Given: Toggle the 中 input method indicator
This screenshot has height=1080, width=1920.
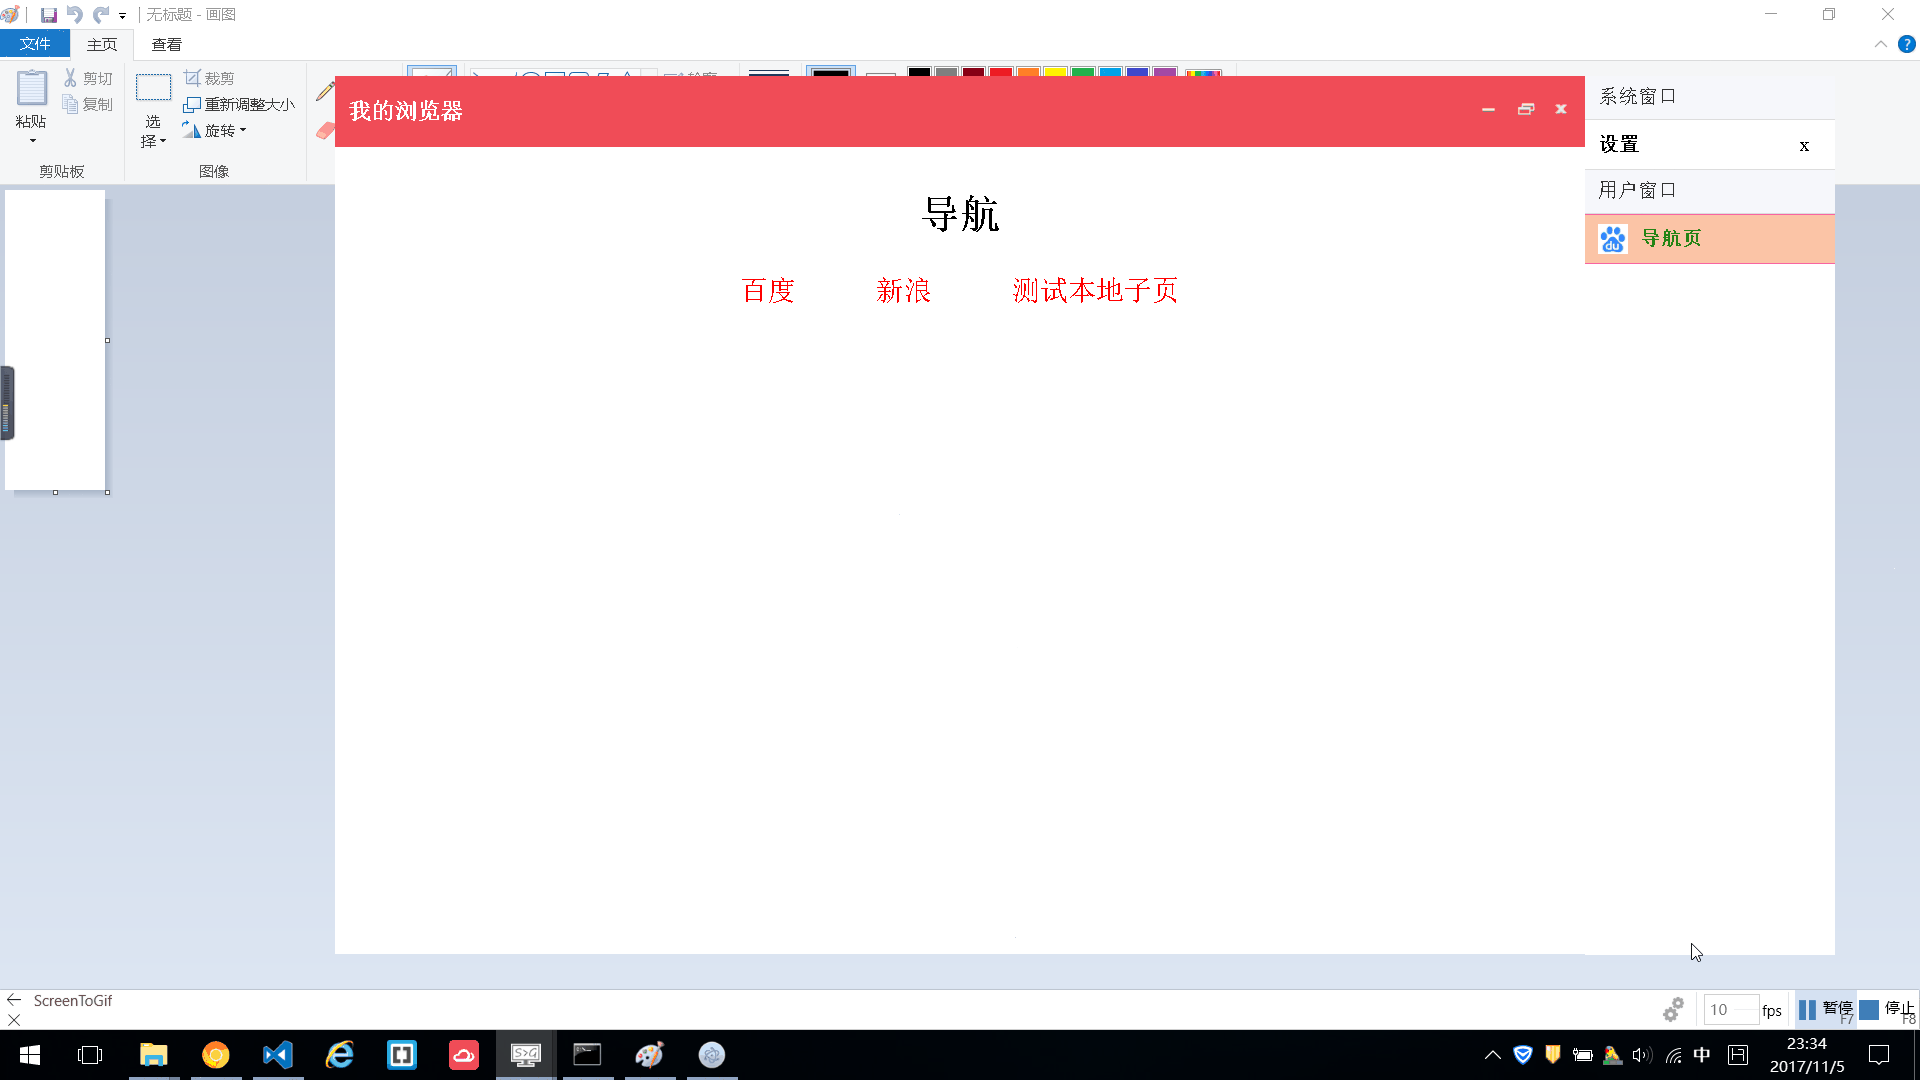Looking at the screenshot, I should (1702, 1055).
